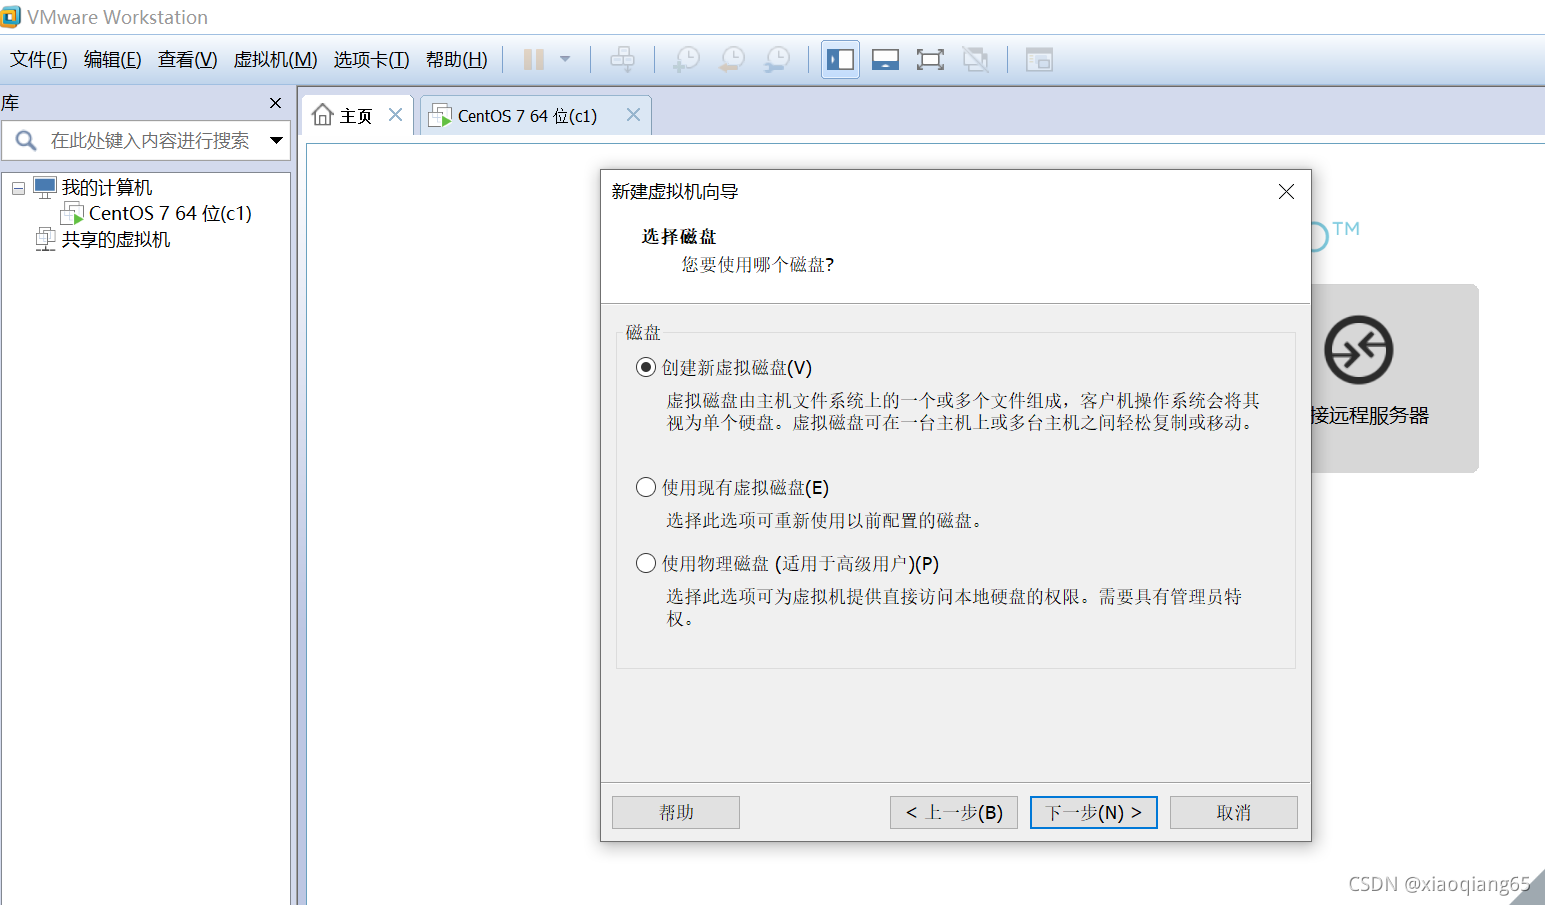Open the power options dropdown arrow
This screenshot has width=1545, height=905.
click(x=565, y=60)
